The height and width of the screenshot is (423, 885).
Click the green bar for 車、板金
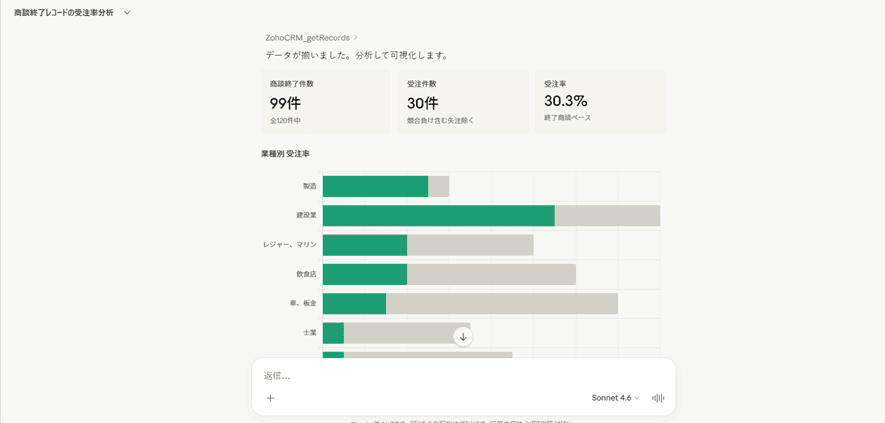pyautogui.click(x=354, y=303)
